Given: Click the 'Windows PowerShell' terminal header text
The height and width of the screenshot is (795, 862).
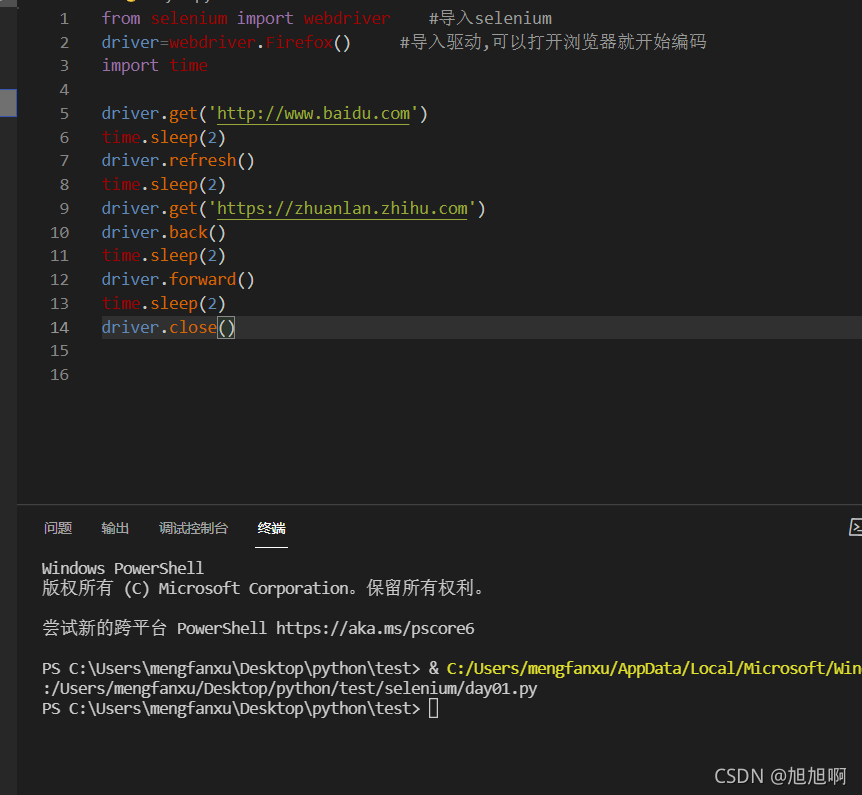Looking at the screenshot, I should [123, 568].
